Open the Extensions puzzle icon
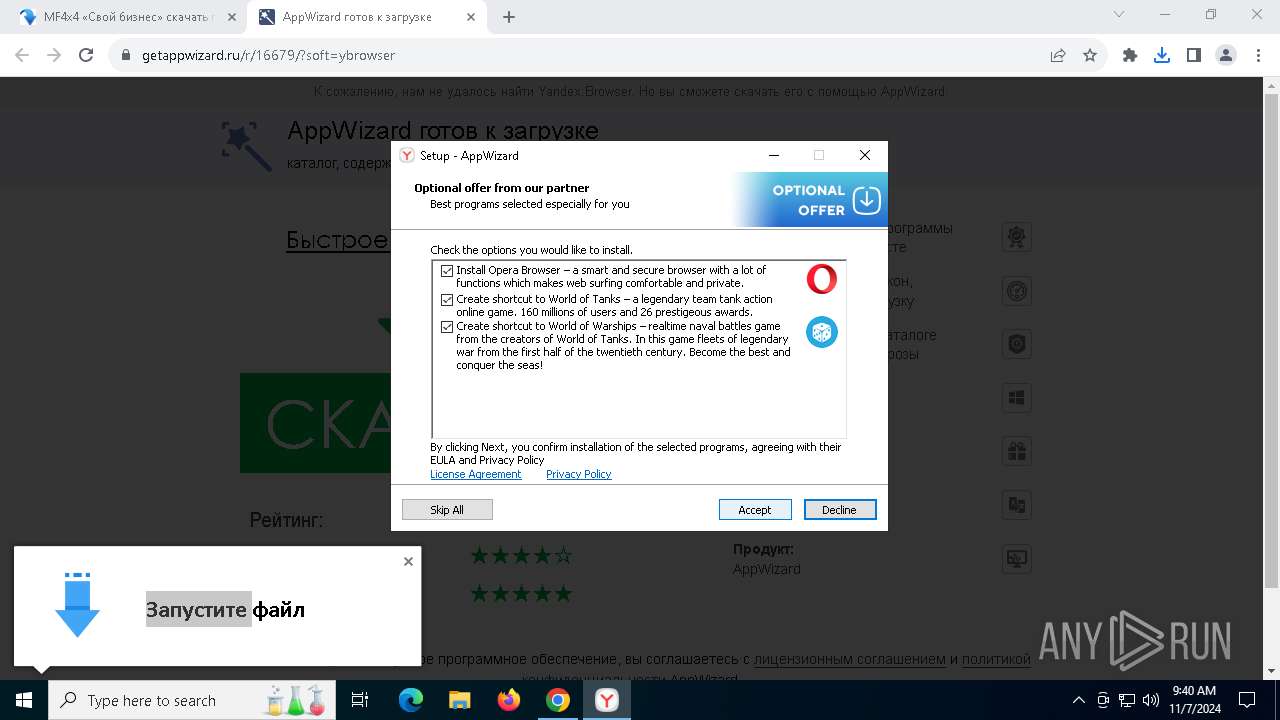This screenshot has width=1280, height=720. tap(1130, 55)
